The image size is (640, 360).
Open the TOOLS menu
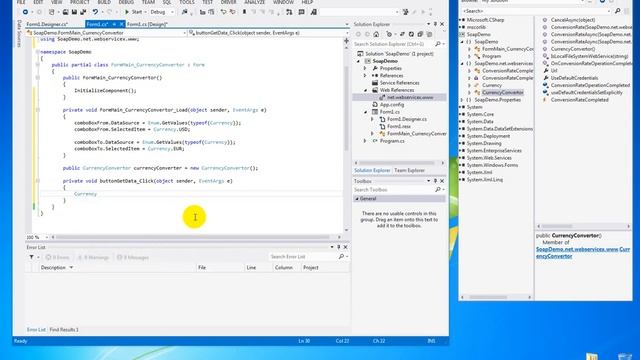187,2
